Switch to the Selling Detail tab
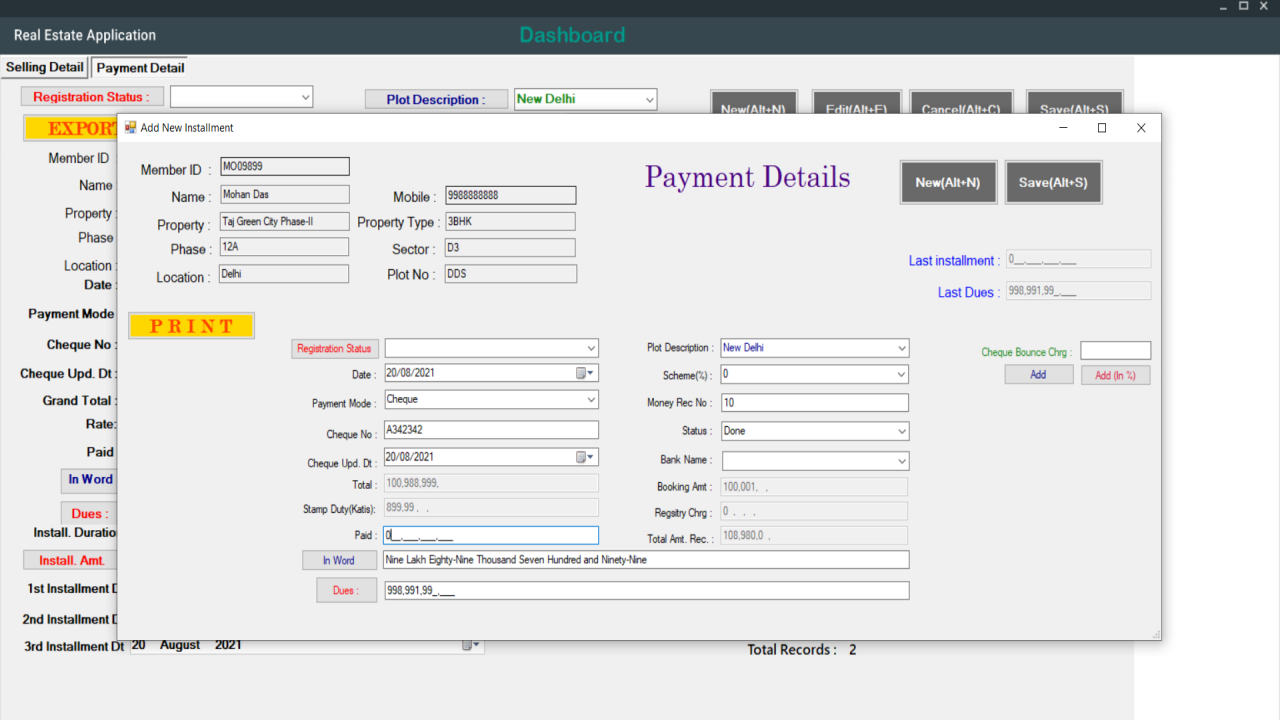The height and width of the screenshot is (720, 1280). [x=45, y=67]
